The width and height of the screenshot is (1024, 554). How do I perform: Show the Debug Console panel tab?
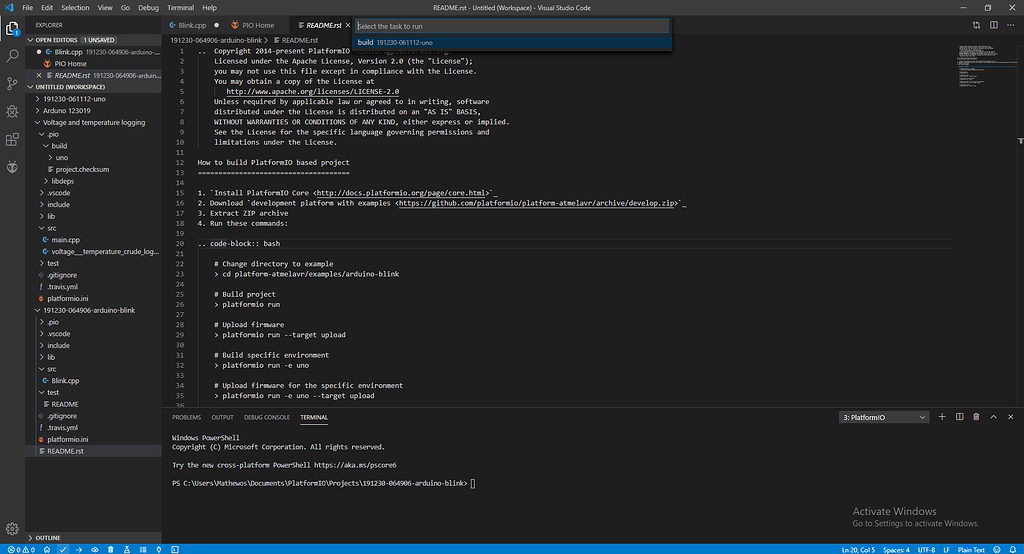pos(266,417)
